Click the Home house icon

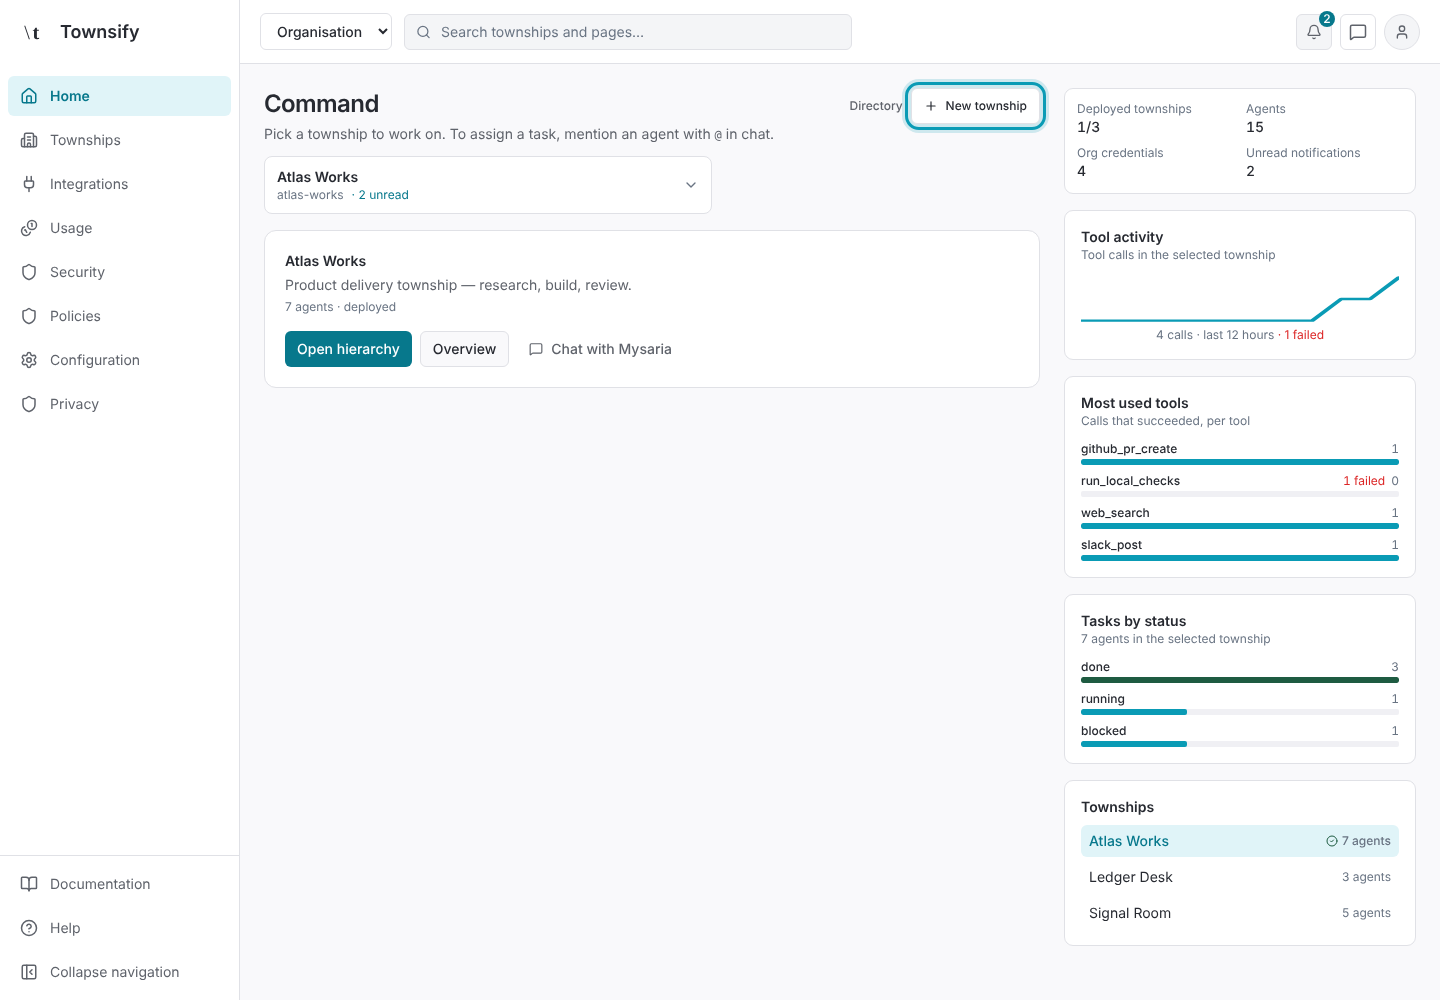click(29, 96)
